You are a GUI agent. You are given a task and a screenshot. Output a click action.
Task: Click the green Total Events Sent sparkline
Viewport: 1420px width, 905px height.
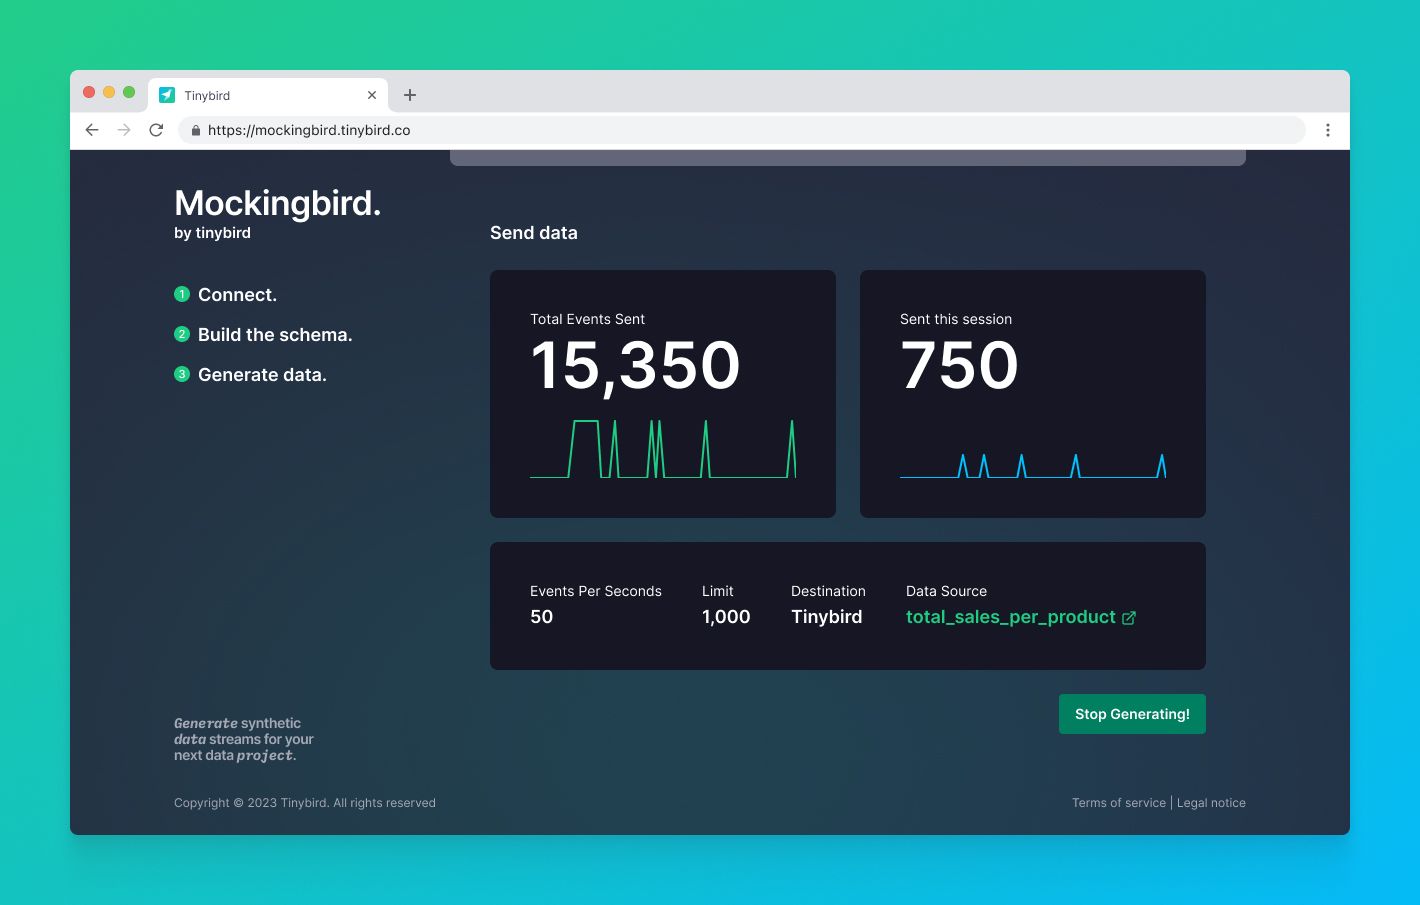coord(662,449)
